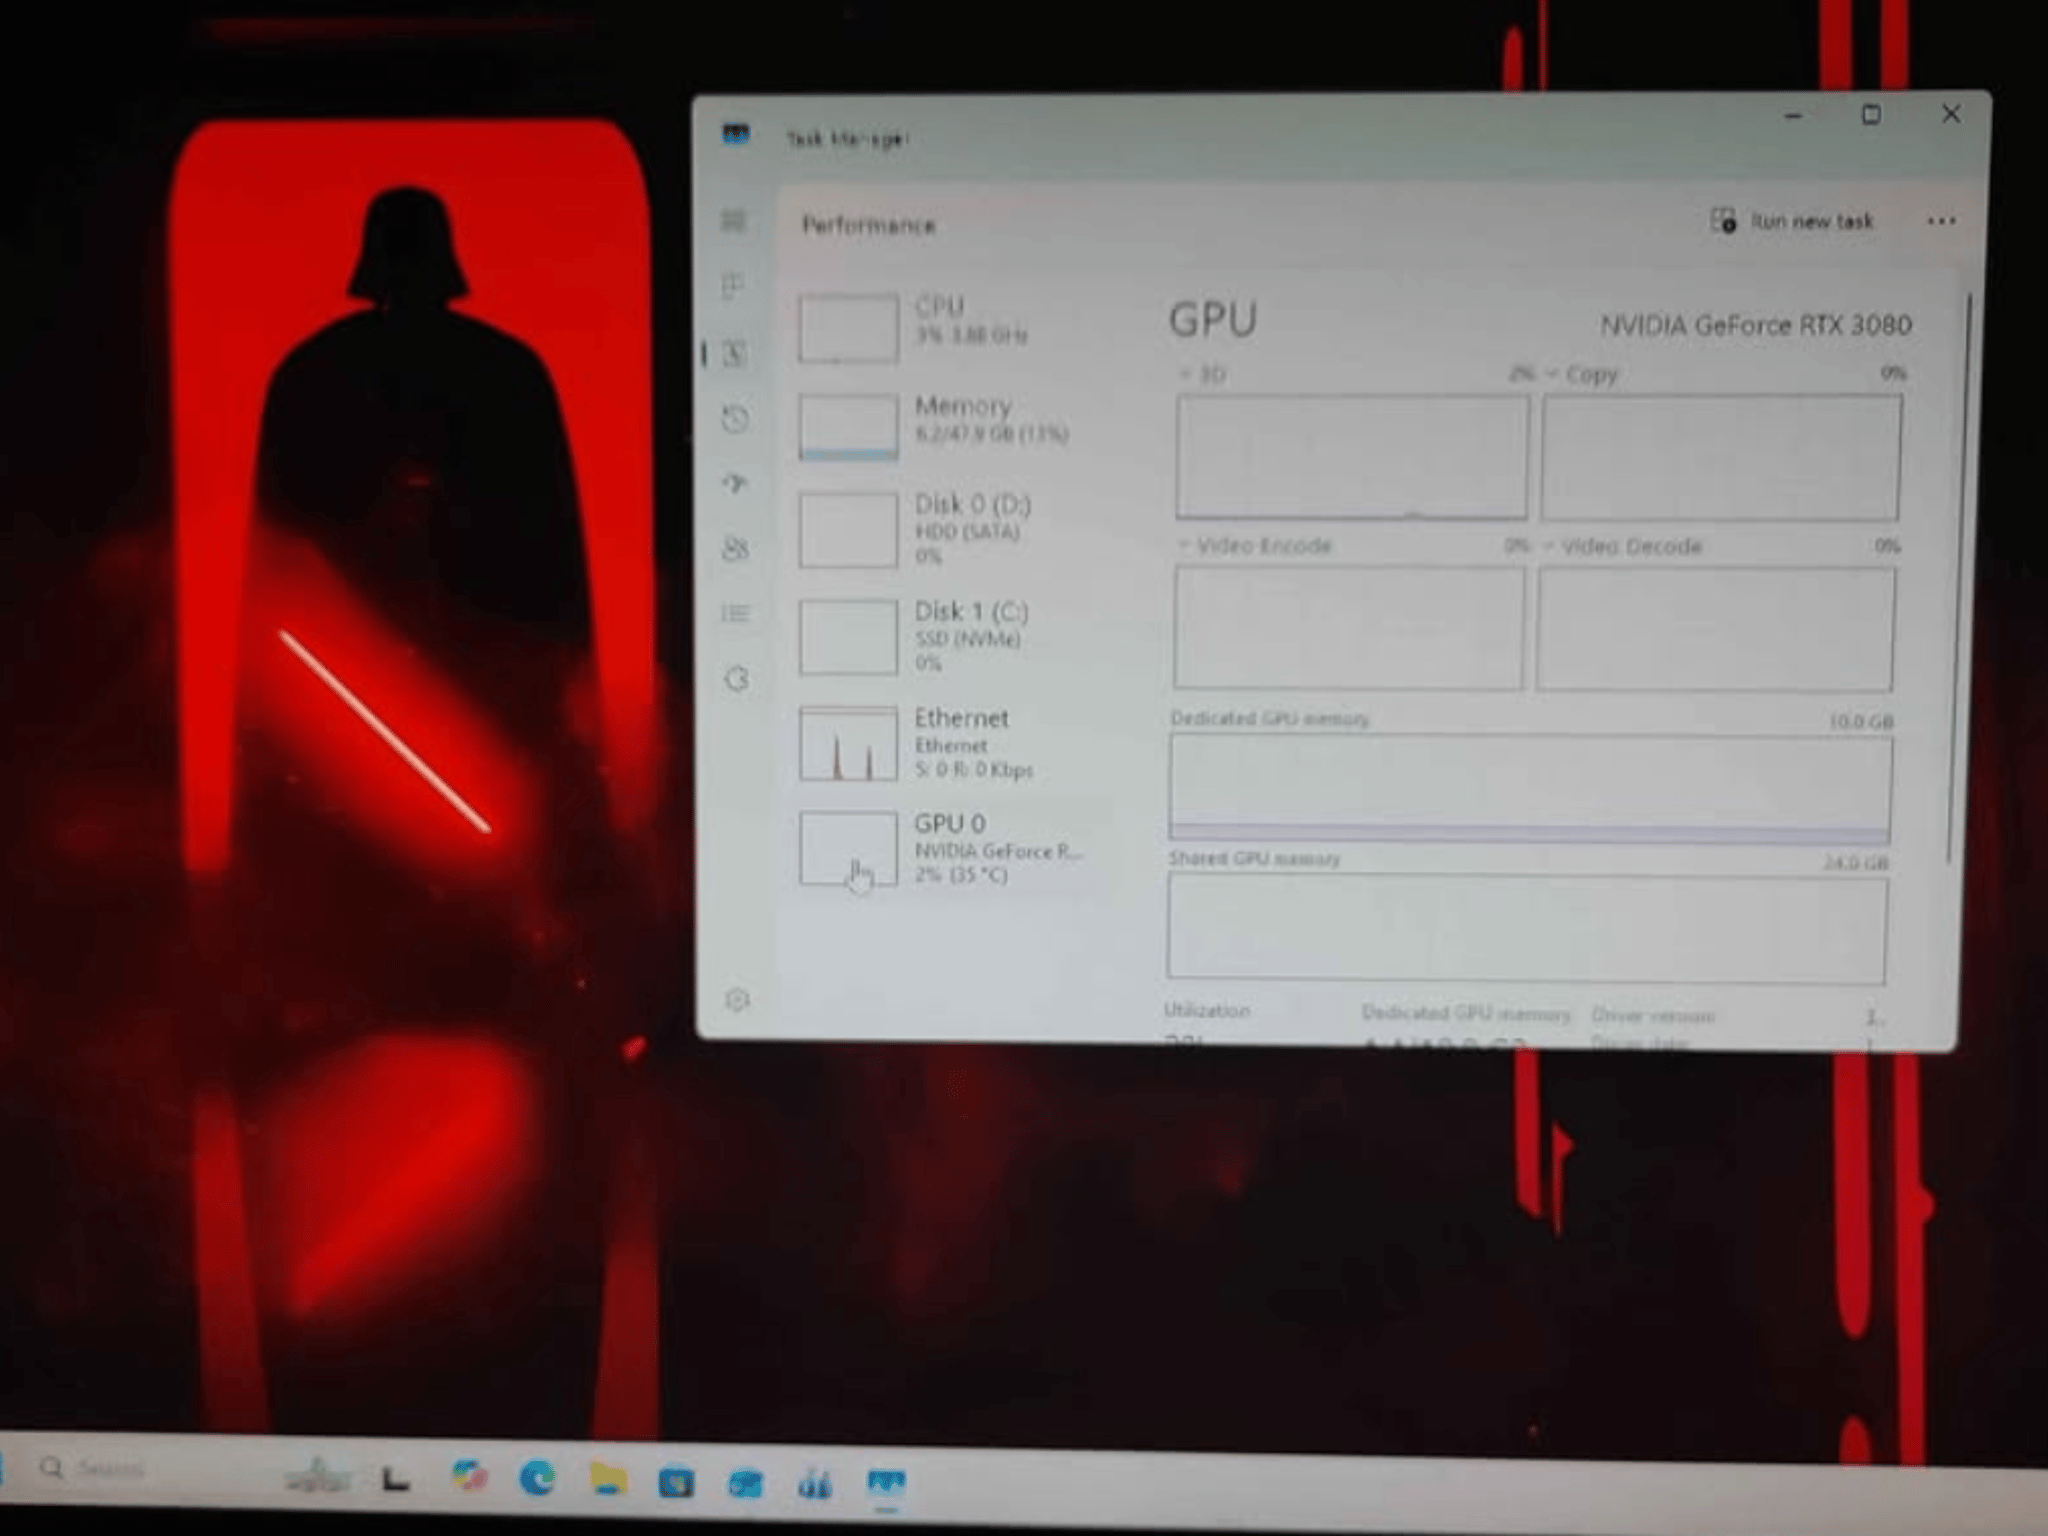Open the Users page
This screenshot has width=2048, height=1536.
click(x=735, y=548)
